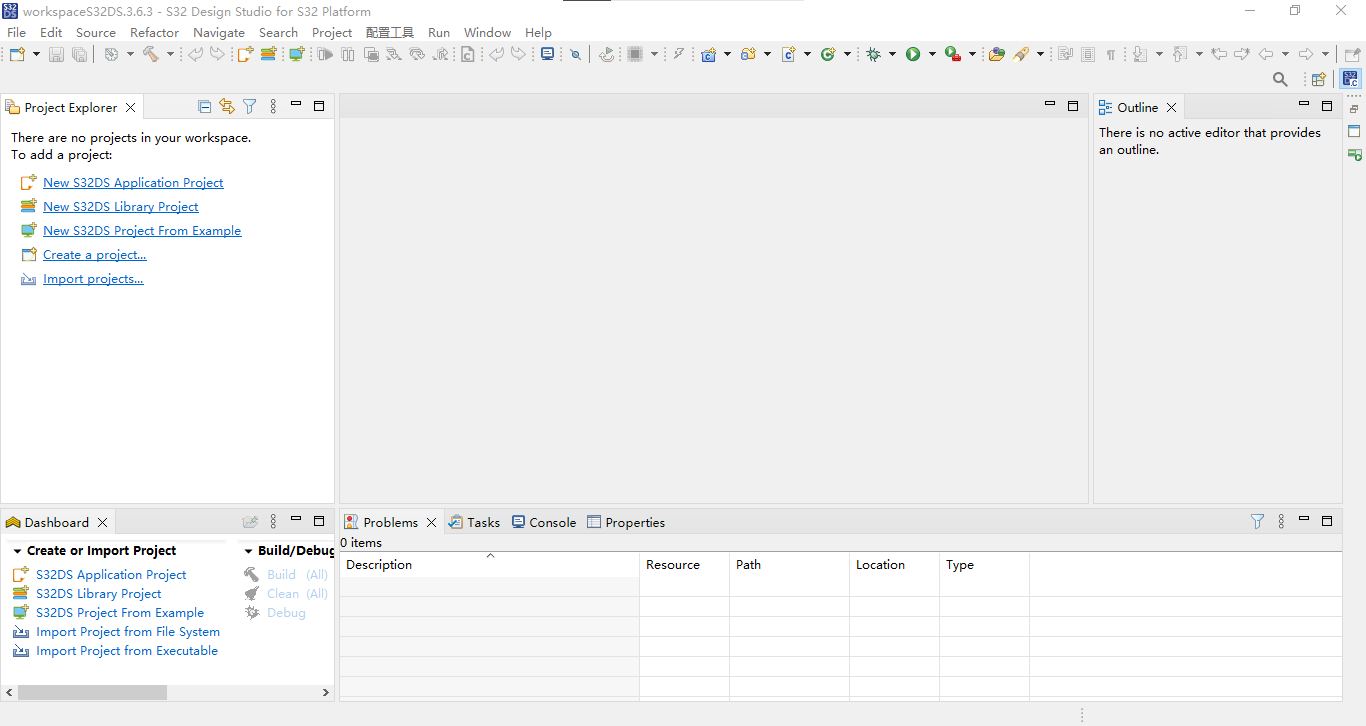Collapse all in Project Explorer
Screen dimensions: 1366x726
205,106
